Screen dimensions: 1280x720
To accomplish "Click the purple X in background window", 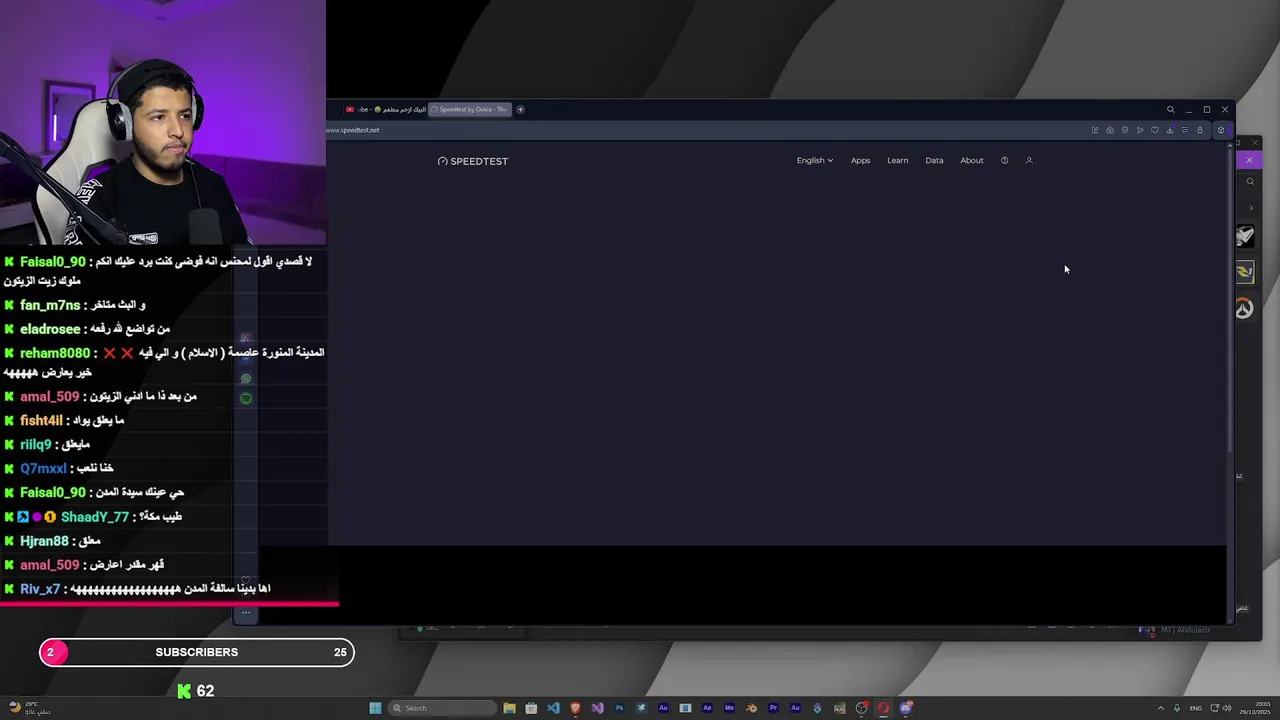I will 1249,160.
